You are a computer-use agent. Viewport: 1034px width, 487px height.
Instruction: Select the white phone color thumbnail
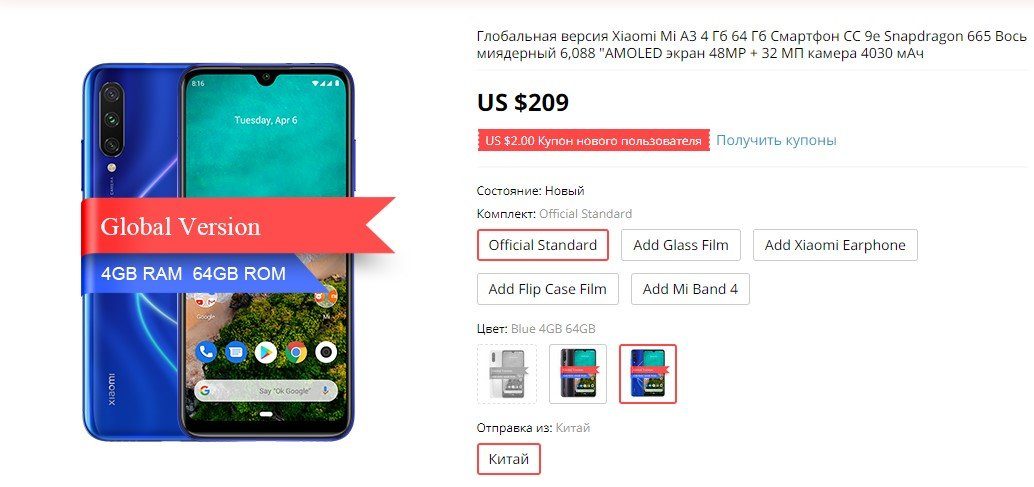(x=507, y=374)
